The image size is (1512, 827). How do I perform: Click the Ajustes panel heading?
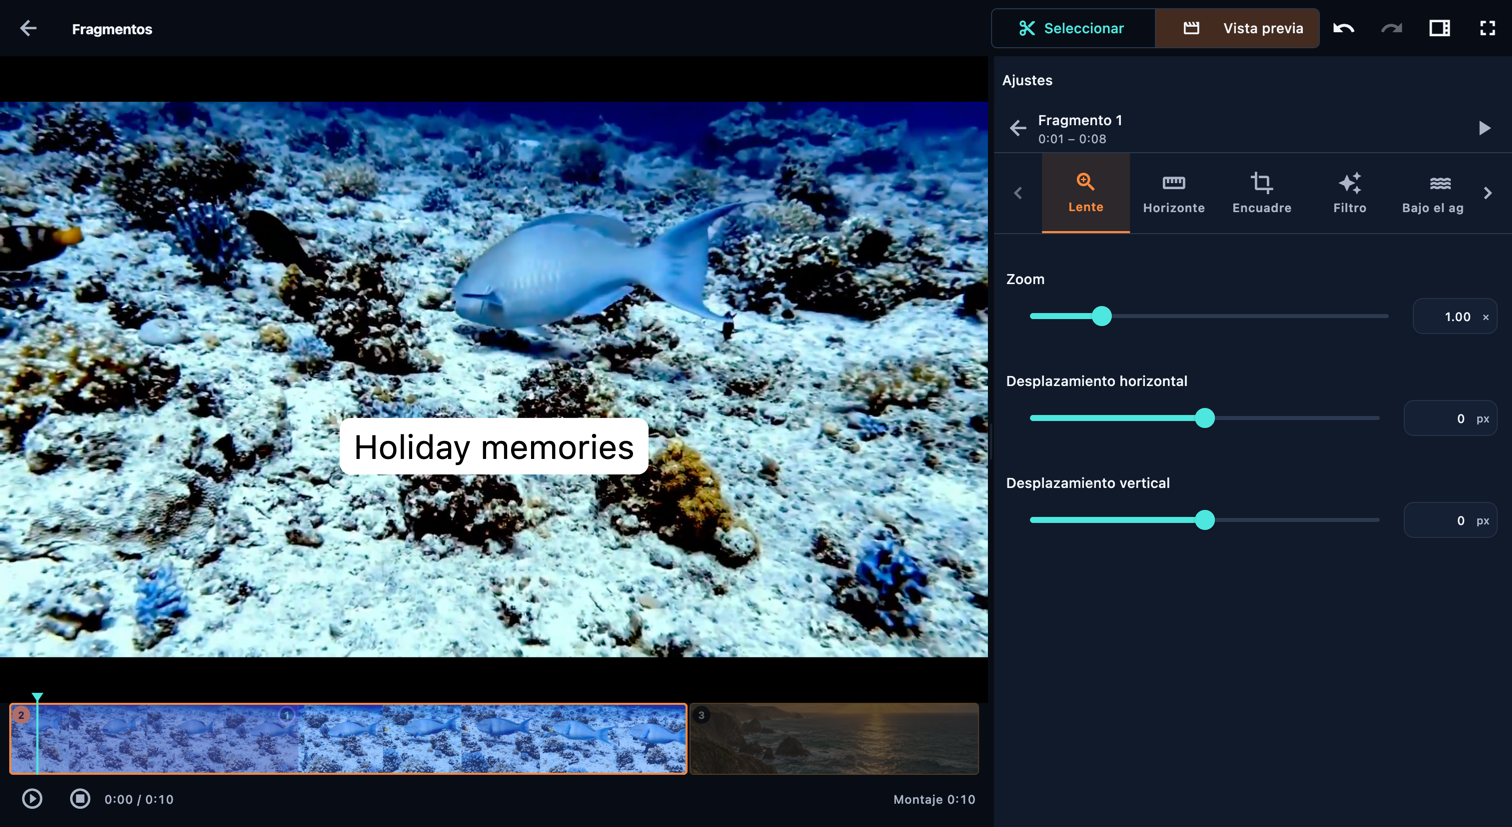[1027, 80]
